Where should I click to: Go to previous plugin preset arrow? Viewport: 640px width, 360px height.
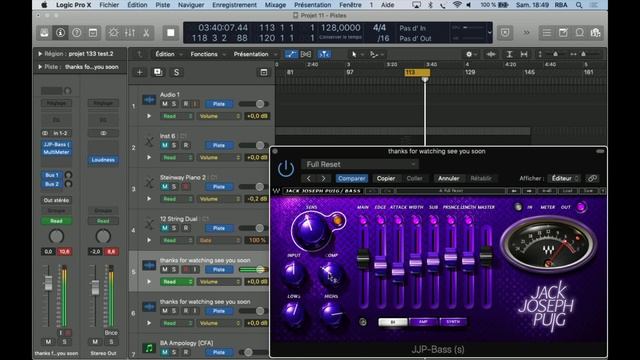[x=309, y=178]
